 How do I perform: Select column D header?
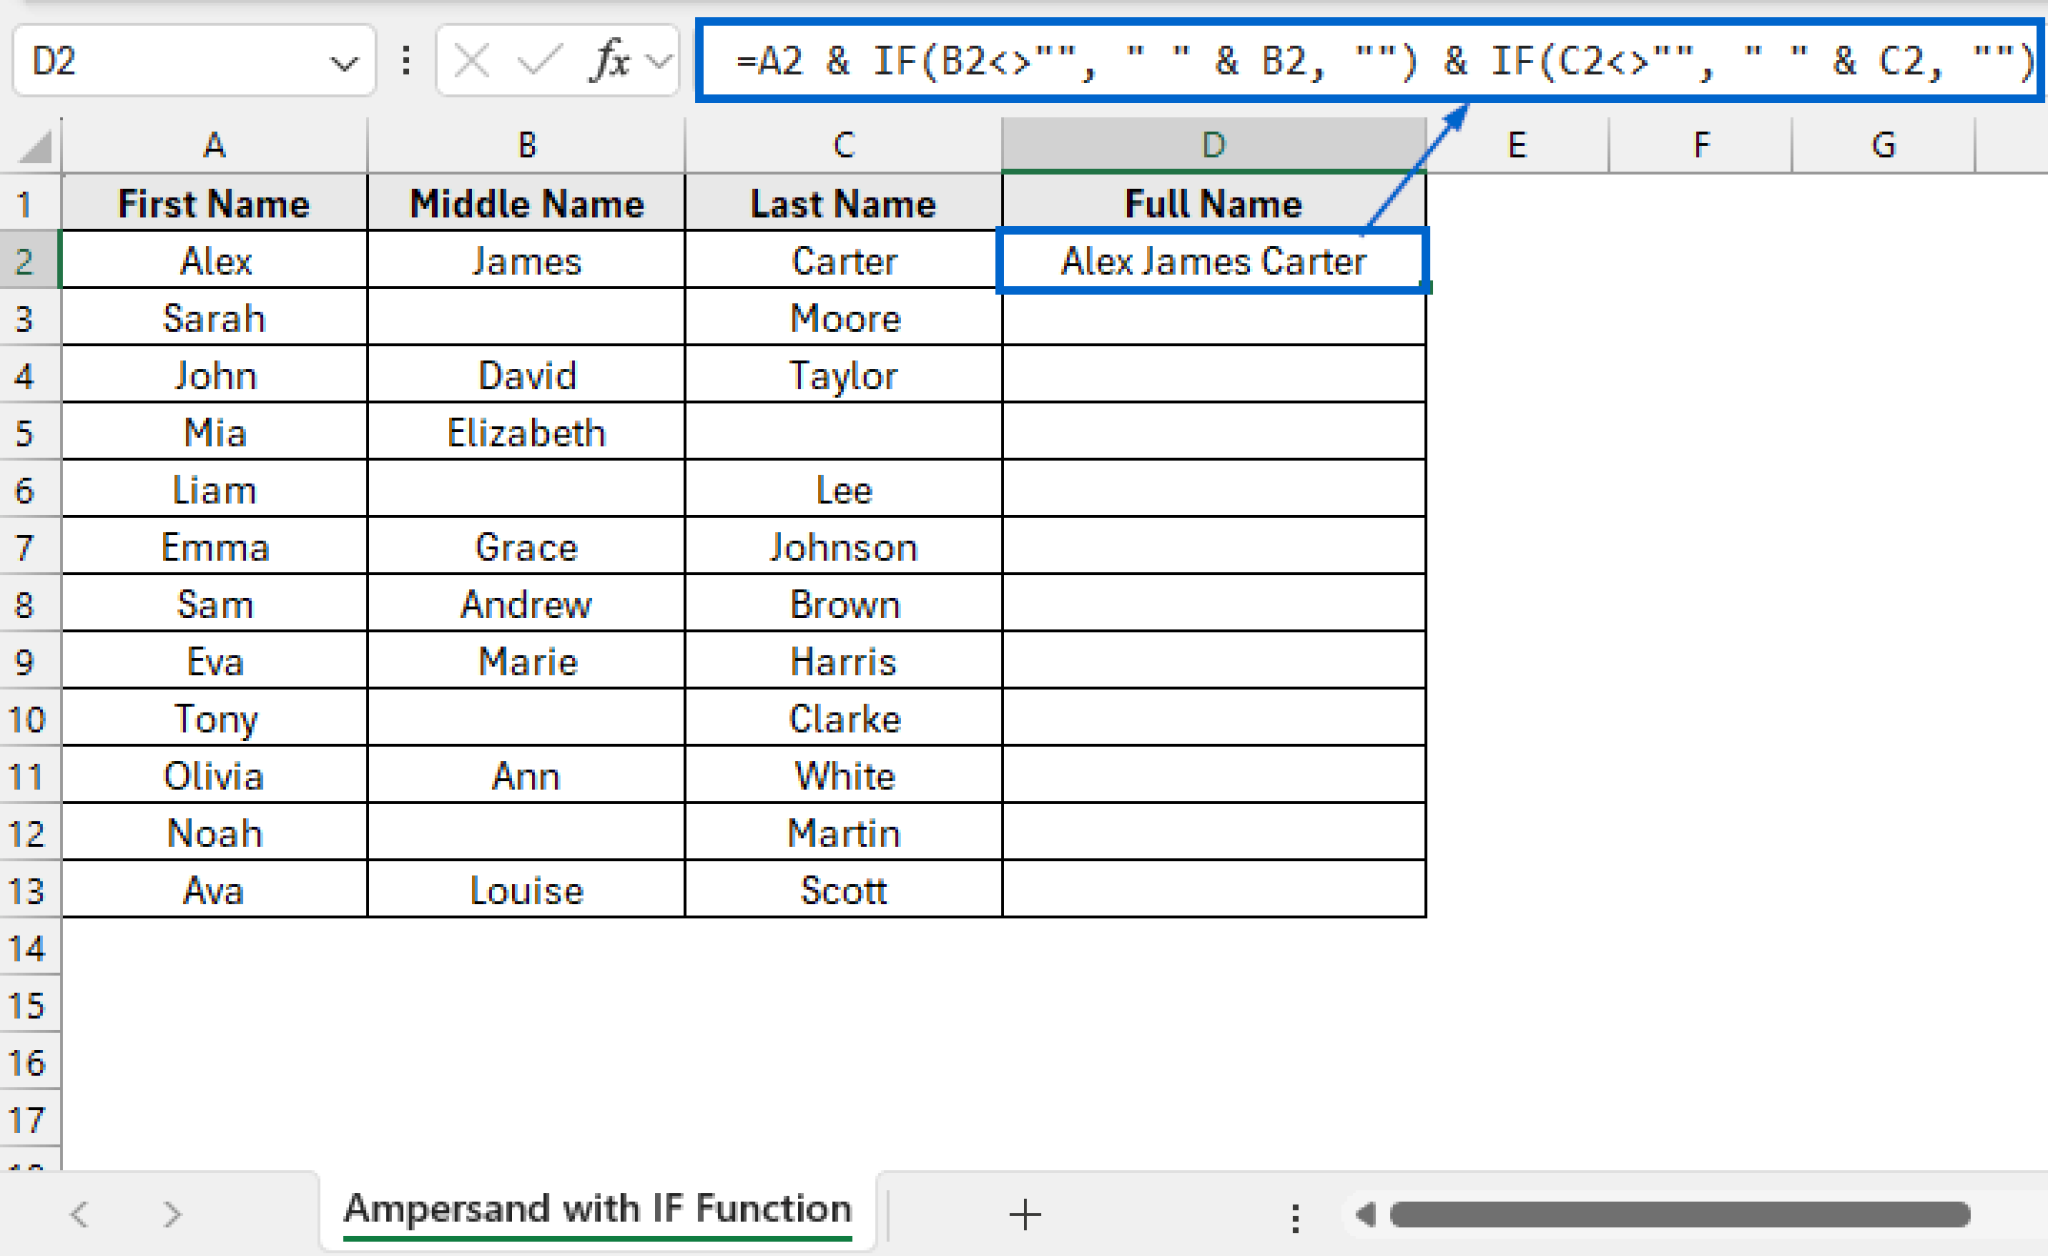(1212, 144)
